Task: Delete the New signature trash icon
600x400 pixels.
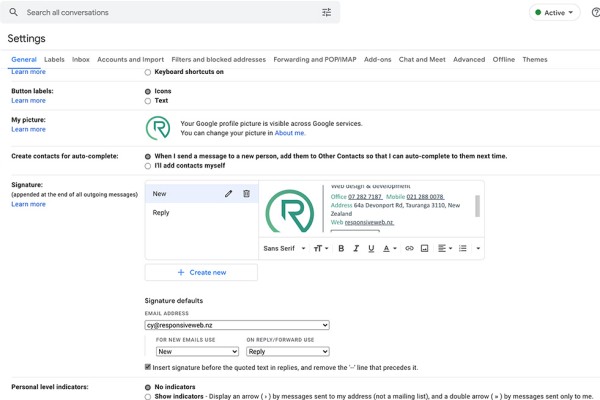Action: (x=246, y=194)
